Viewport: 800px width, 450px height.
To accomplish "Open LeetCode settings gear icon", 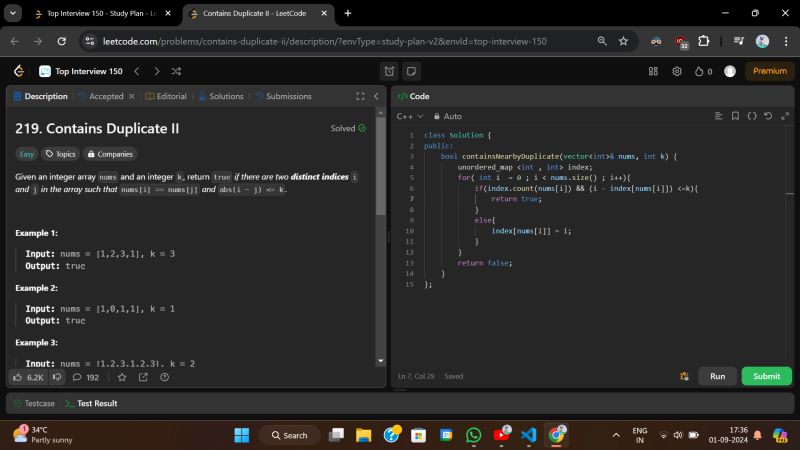I will [676, 71].
